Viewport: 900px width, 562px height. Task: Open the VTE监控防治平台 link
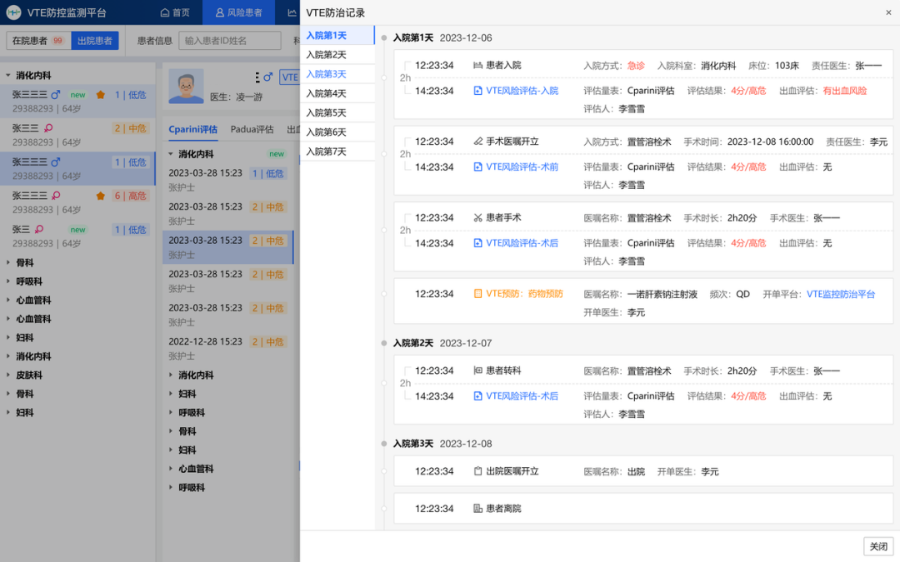point(840,295)
